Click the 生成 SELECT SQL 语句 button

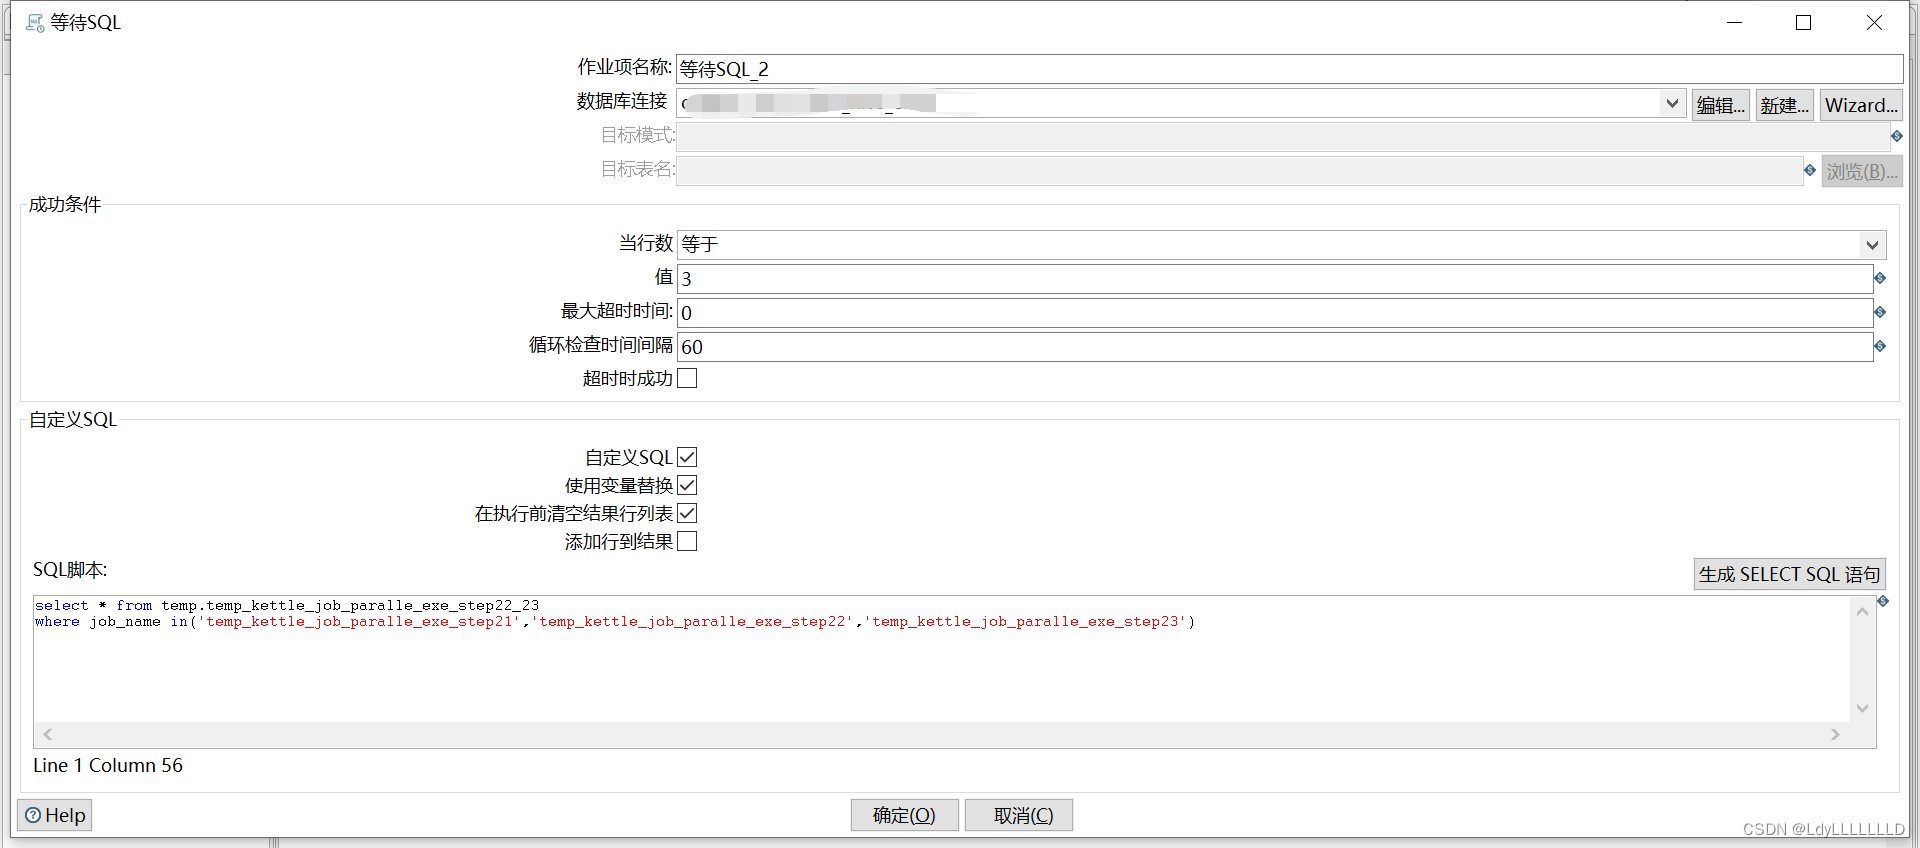pos(1790,574)
